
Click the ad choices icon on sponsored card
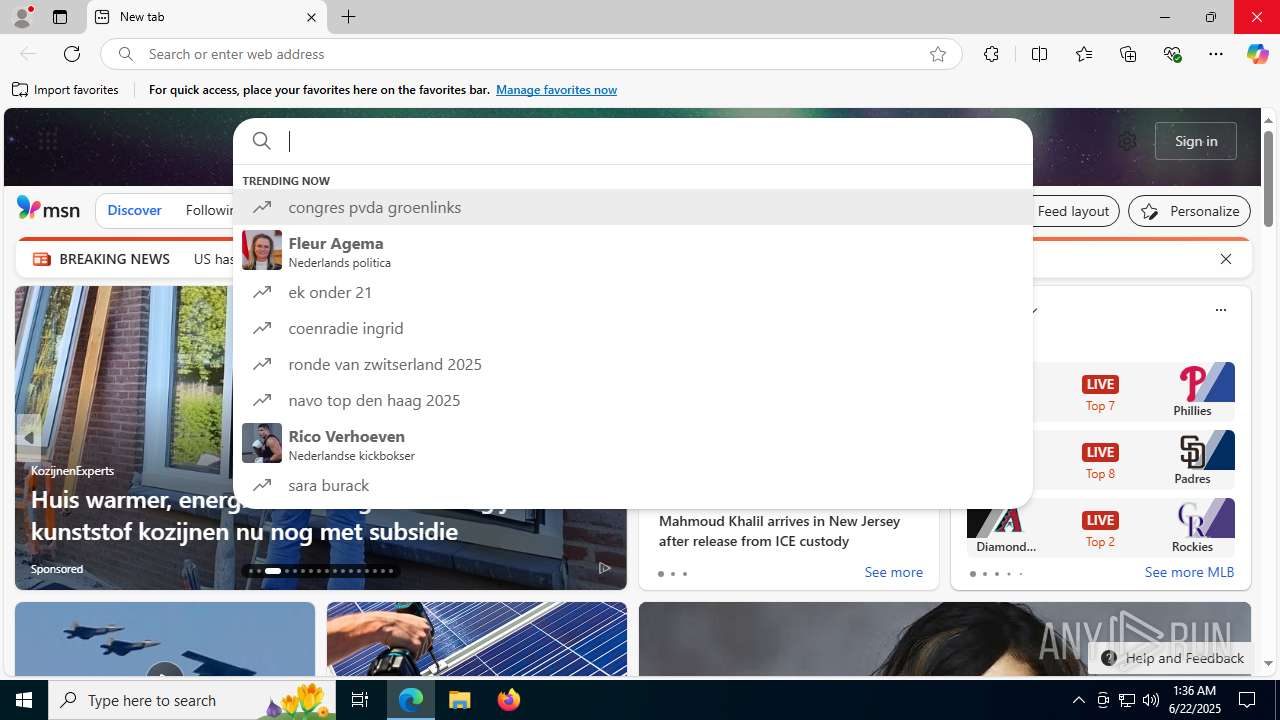(604, 567)
